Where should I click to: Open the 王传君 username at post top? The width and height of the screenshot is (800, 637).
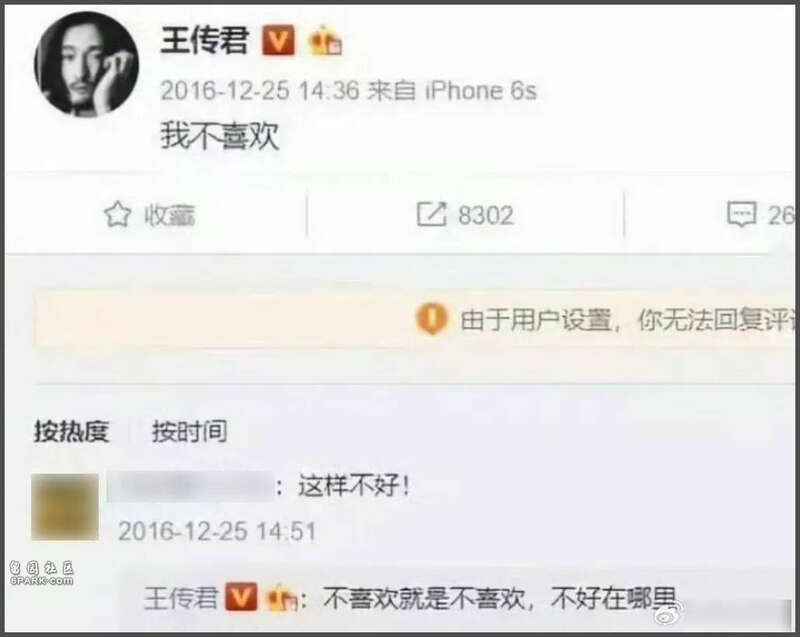click(205, 41)
